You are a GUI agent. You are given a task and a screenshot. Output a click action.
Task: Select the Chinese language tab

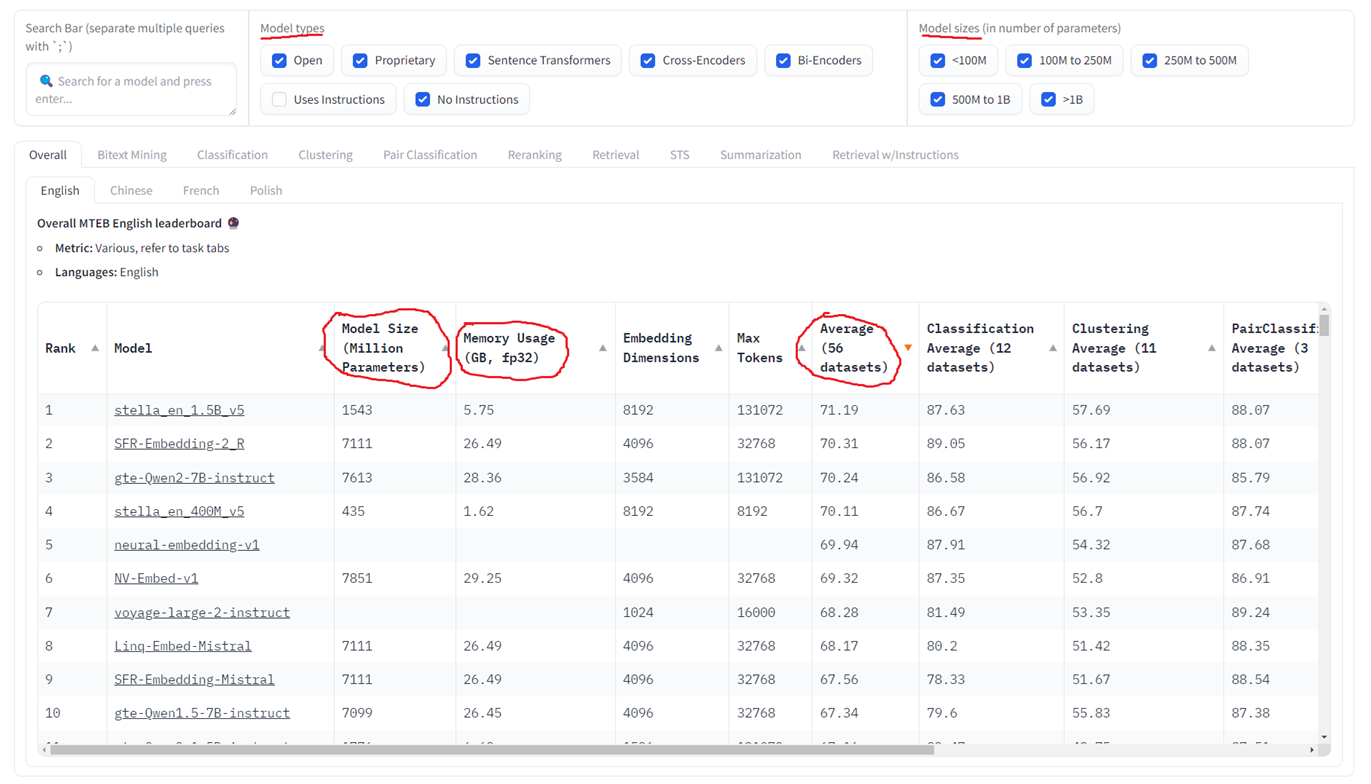[131, 190]
